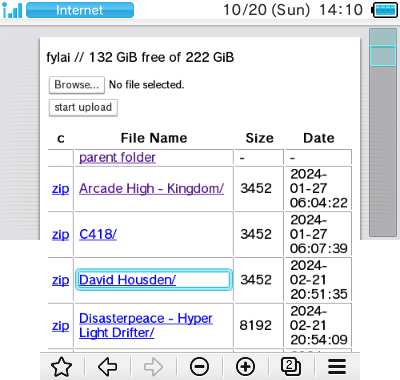
Task: Click the vertical scrollbar thumb
Action: tap(383, 56)
